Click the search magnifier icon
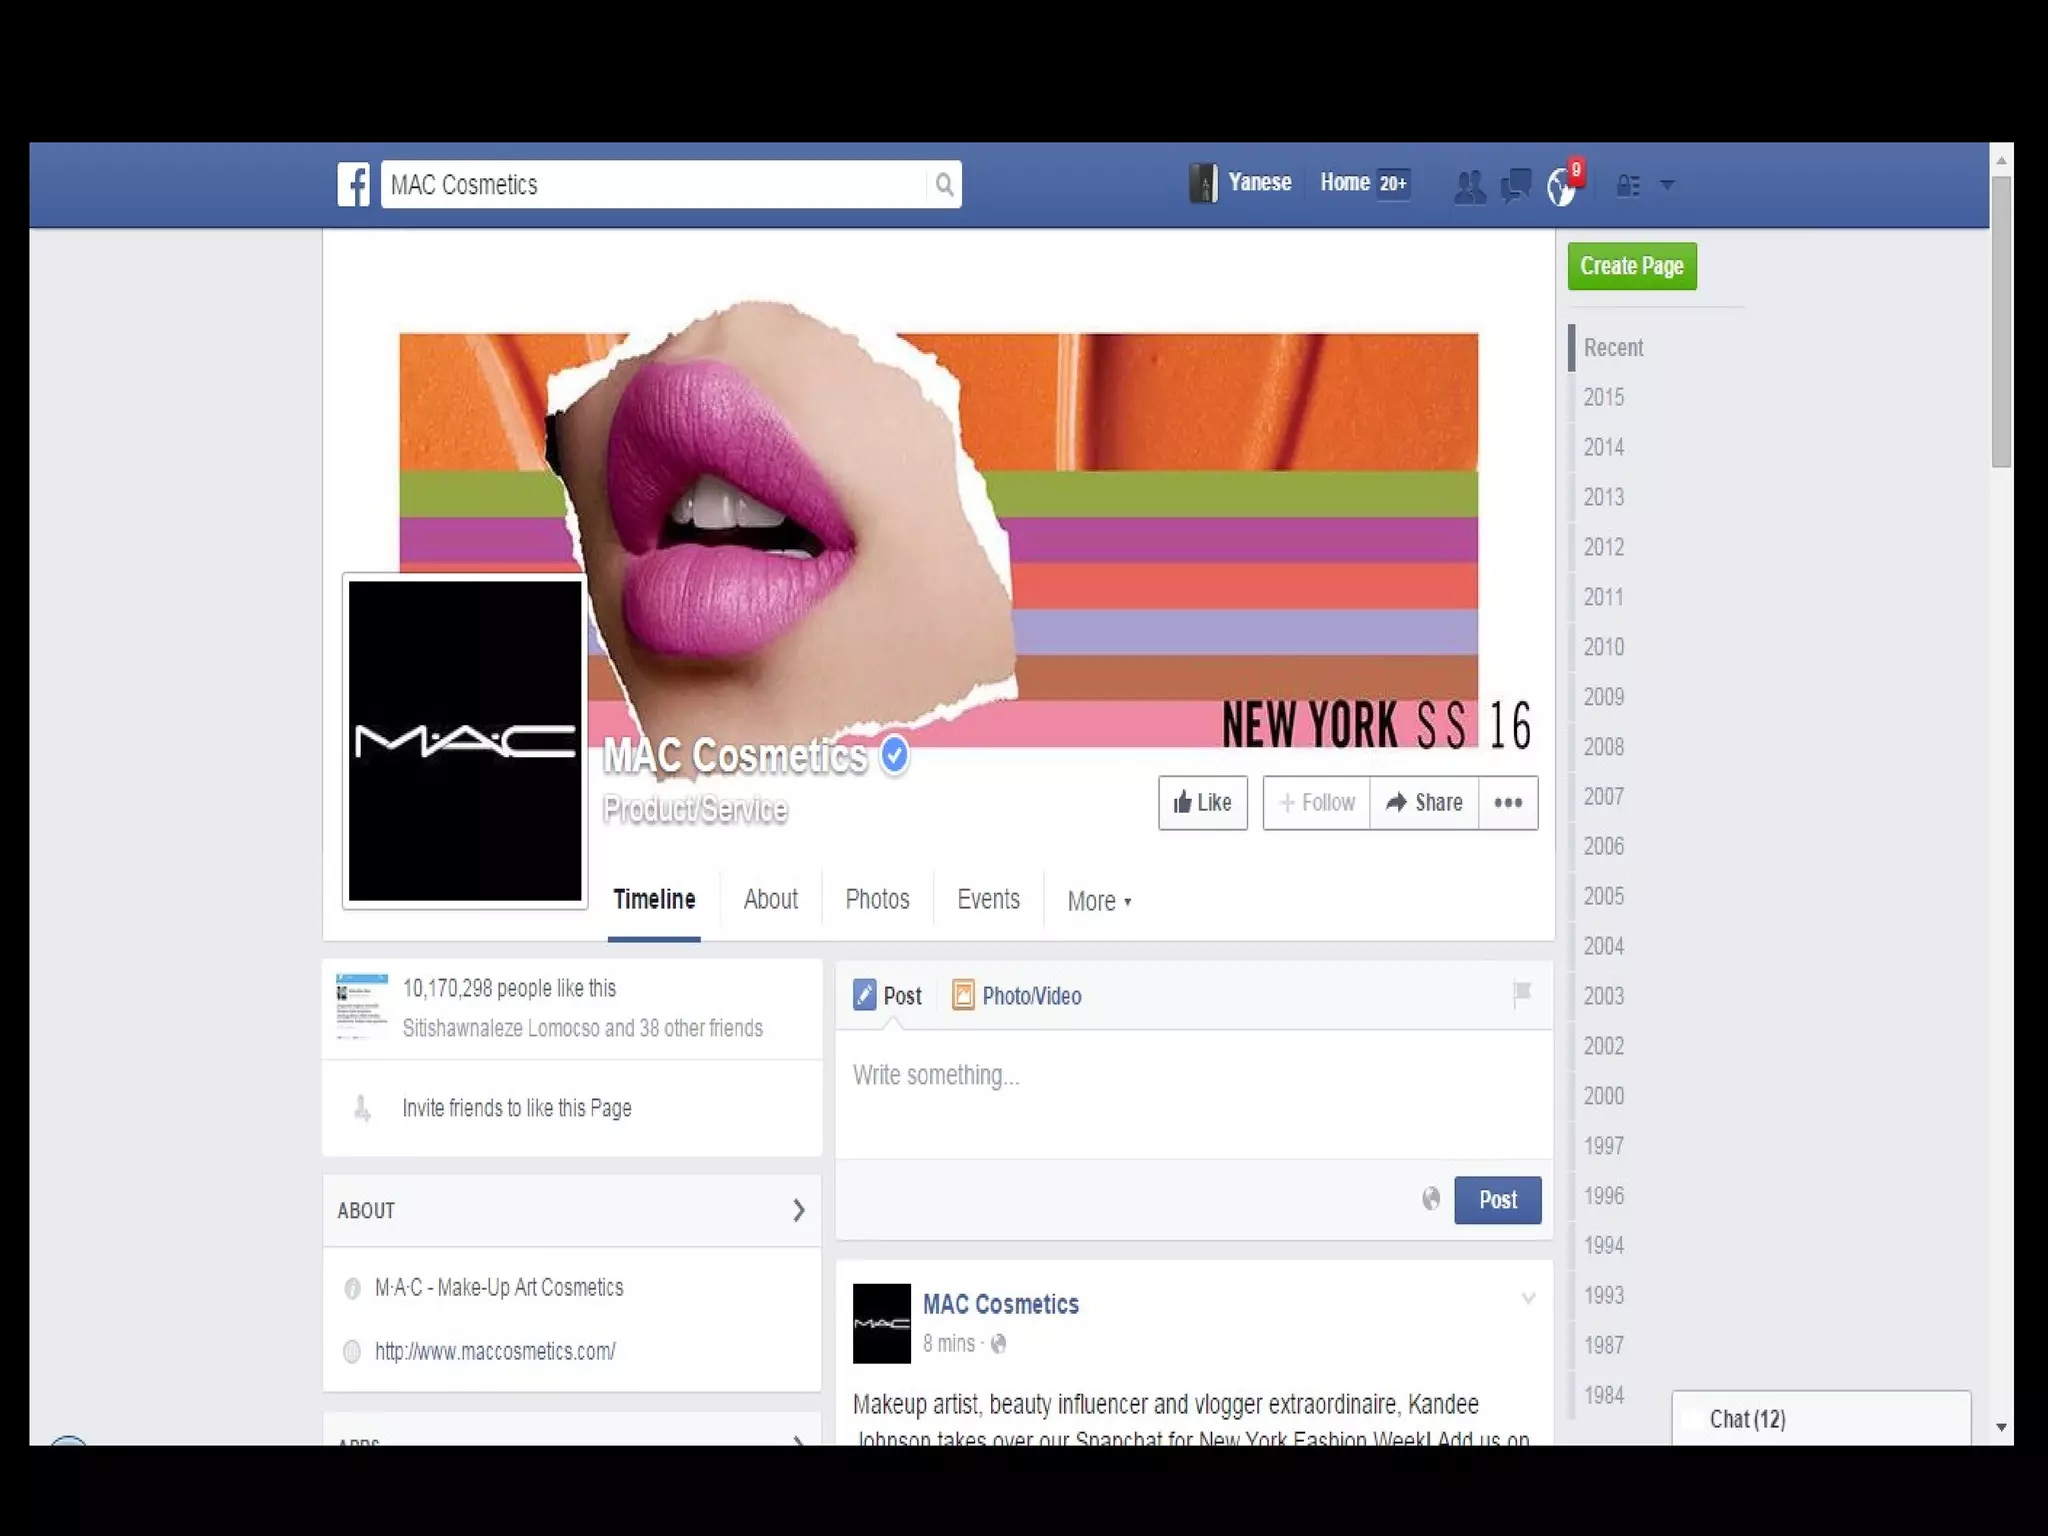The height and width of the screenshot is (1536, 2048). [x=944, y=184]
